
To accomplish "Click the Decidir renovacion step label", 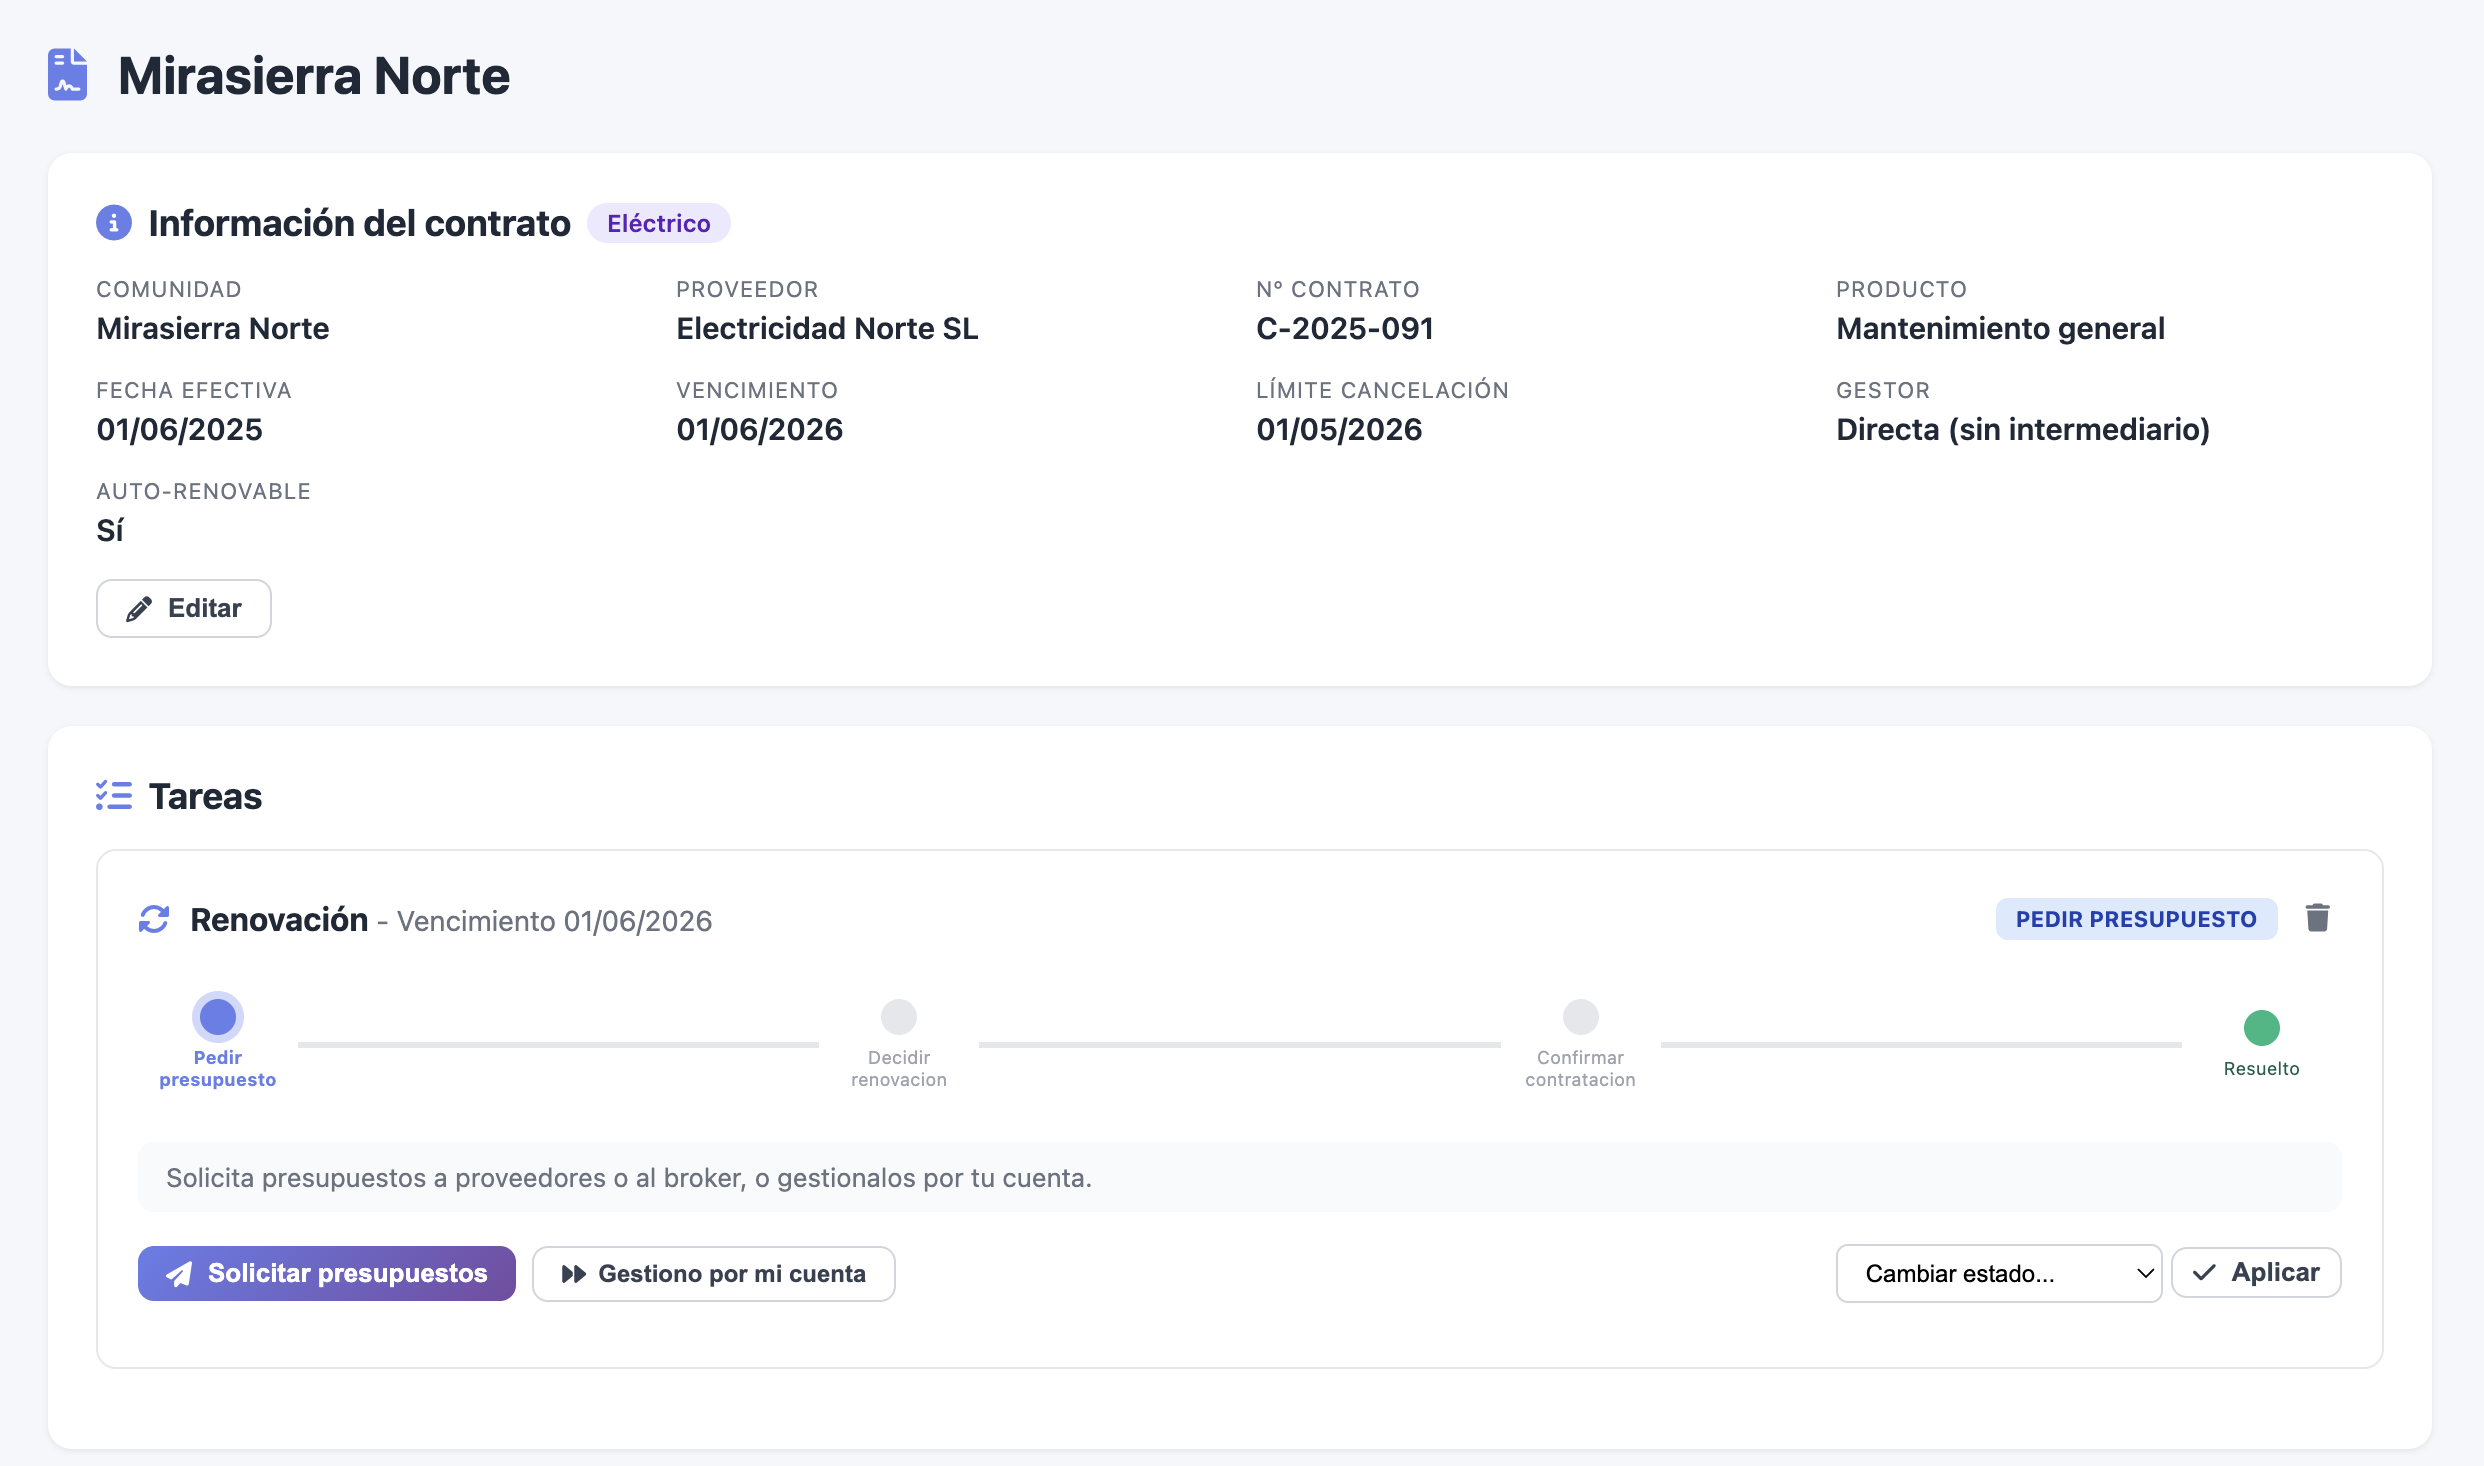I will [x=899, y=1068].
